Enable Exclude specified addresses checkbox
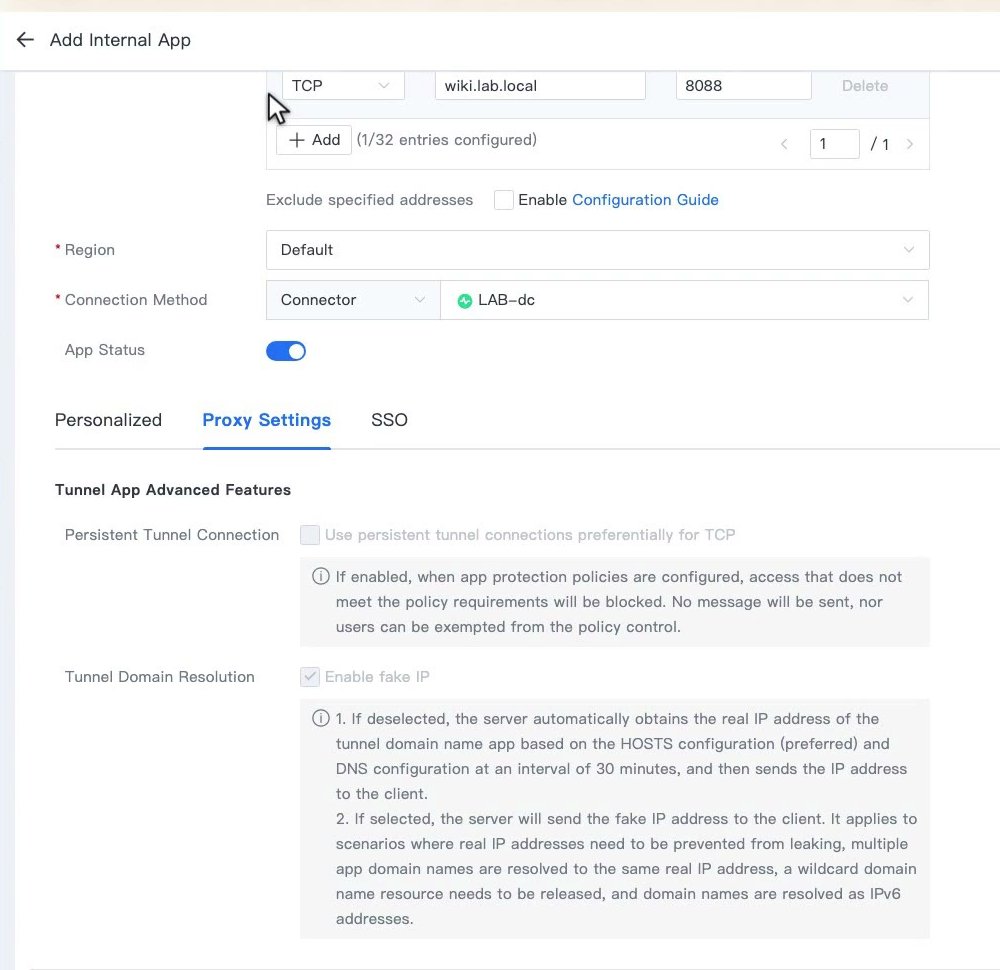 (503, 200)
